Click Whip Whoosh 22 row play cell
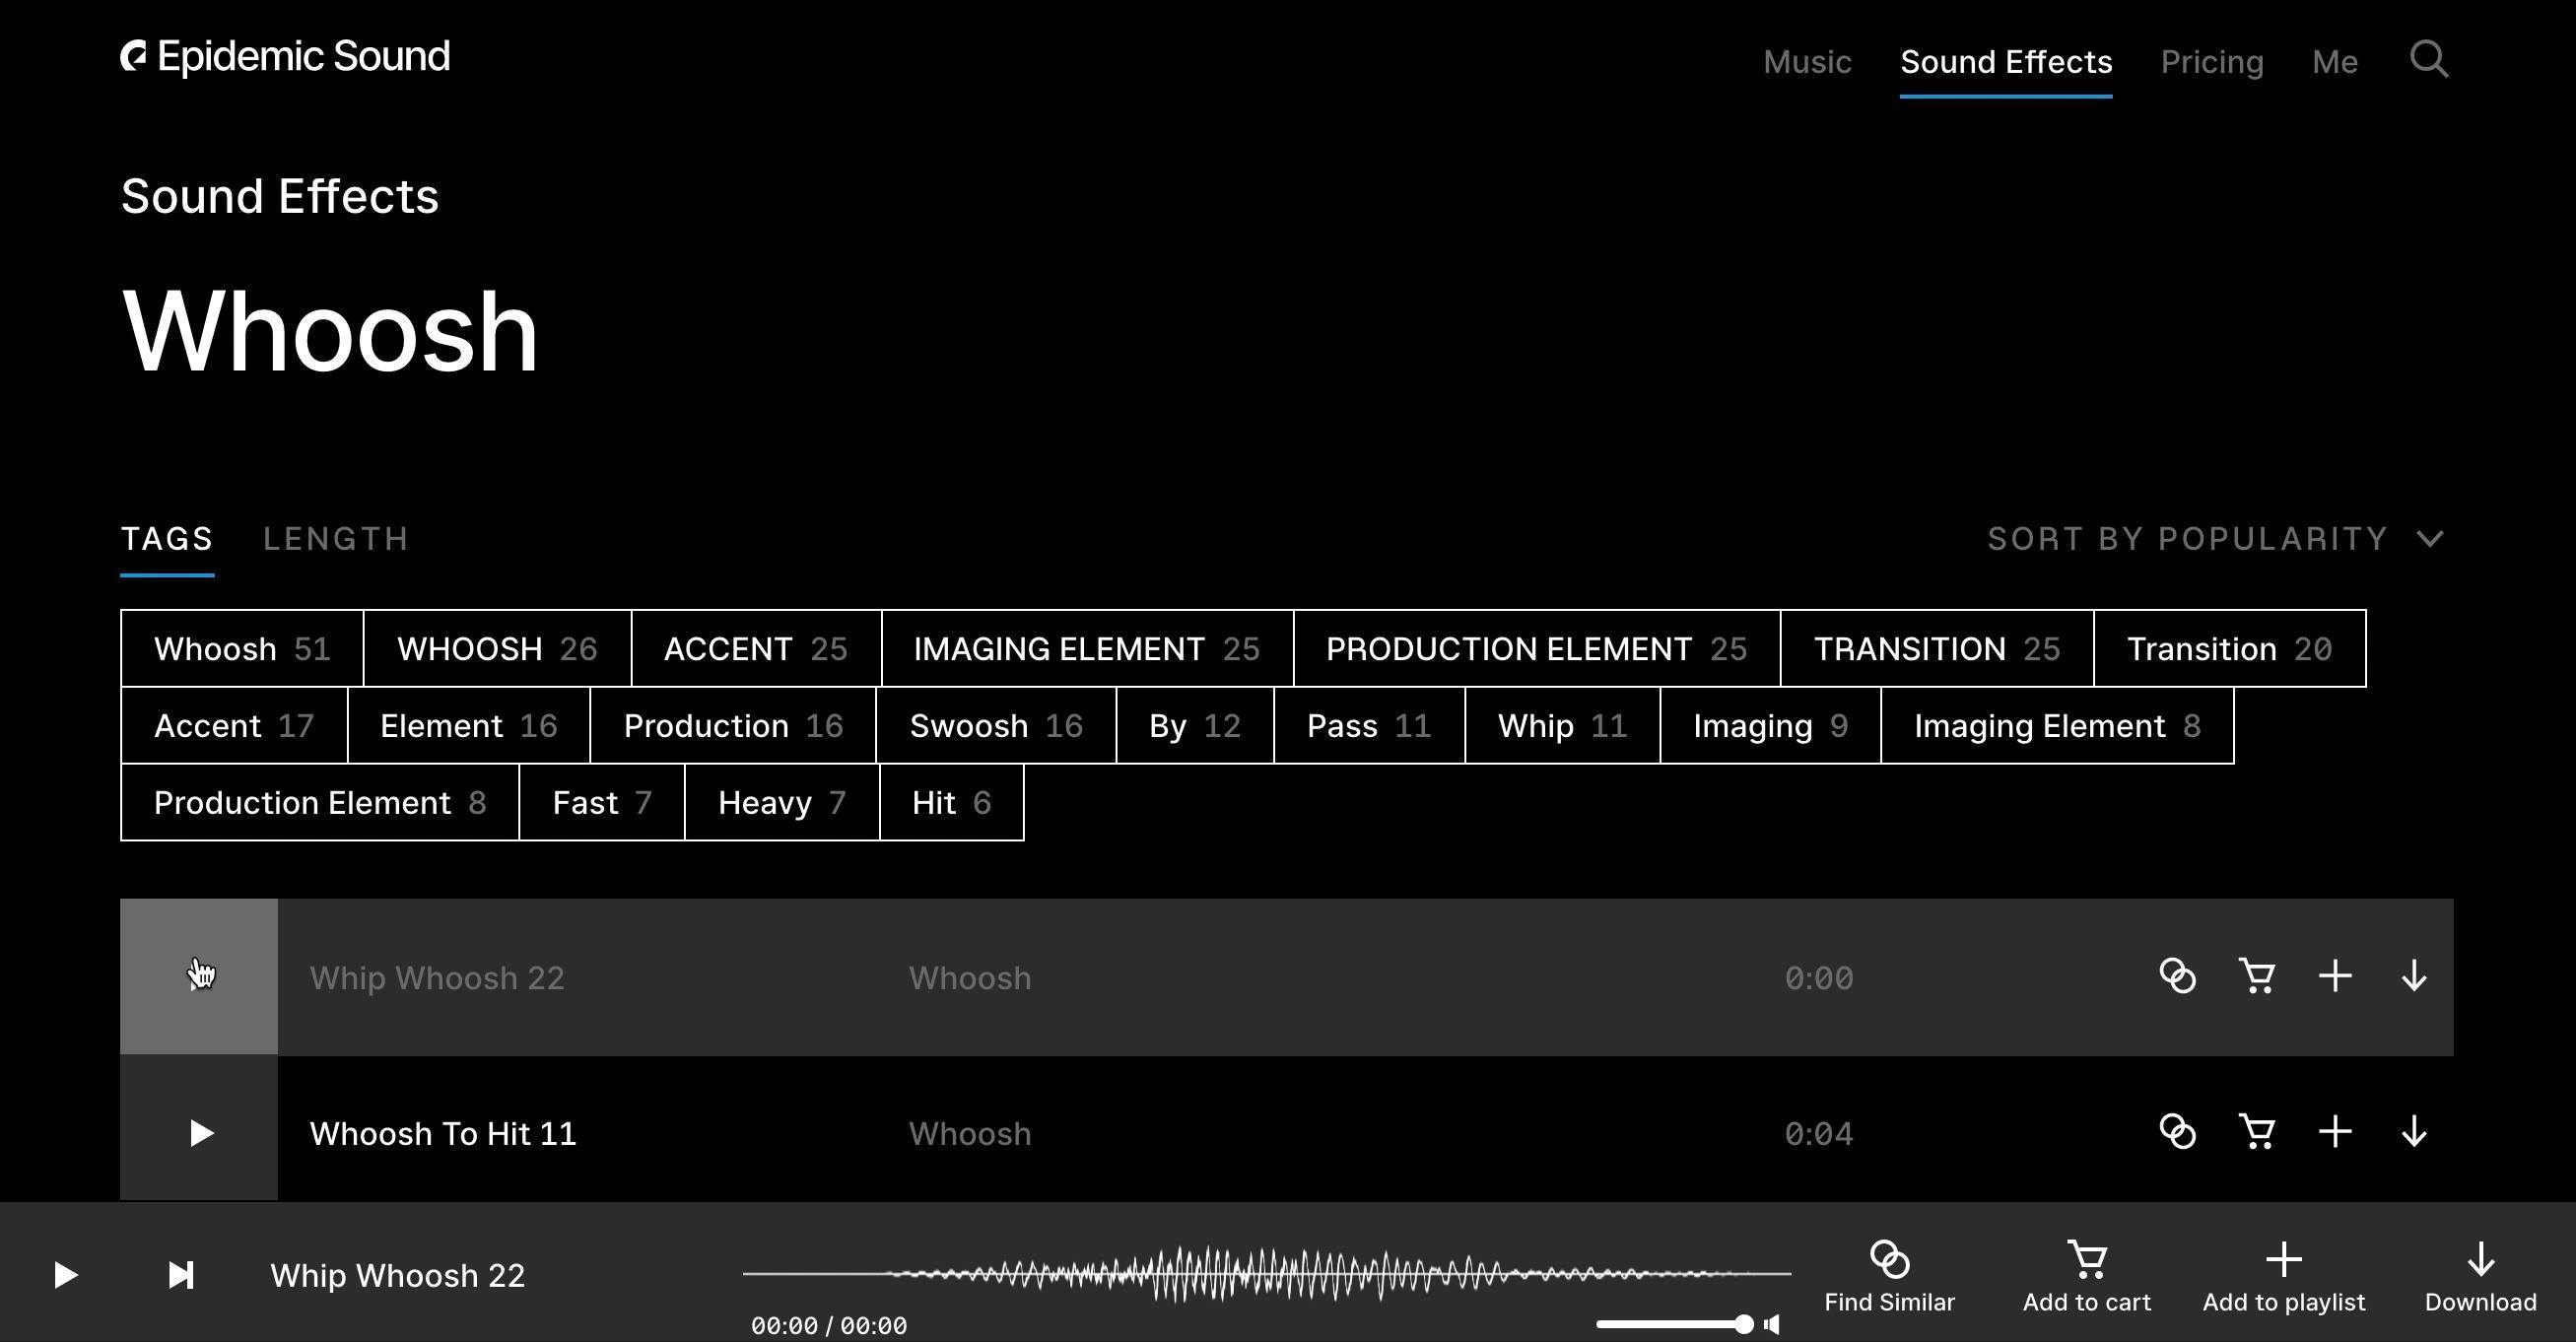 click(x=199, y=976)
